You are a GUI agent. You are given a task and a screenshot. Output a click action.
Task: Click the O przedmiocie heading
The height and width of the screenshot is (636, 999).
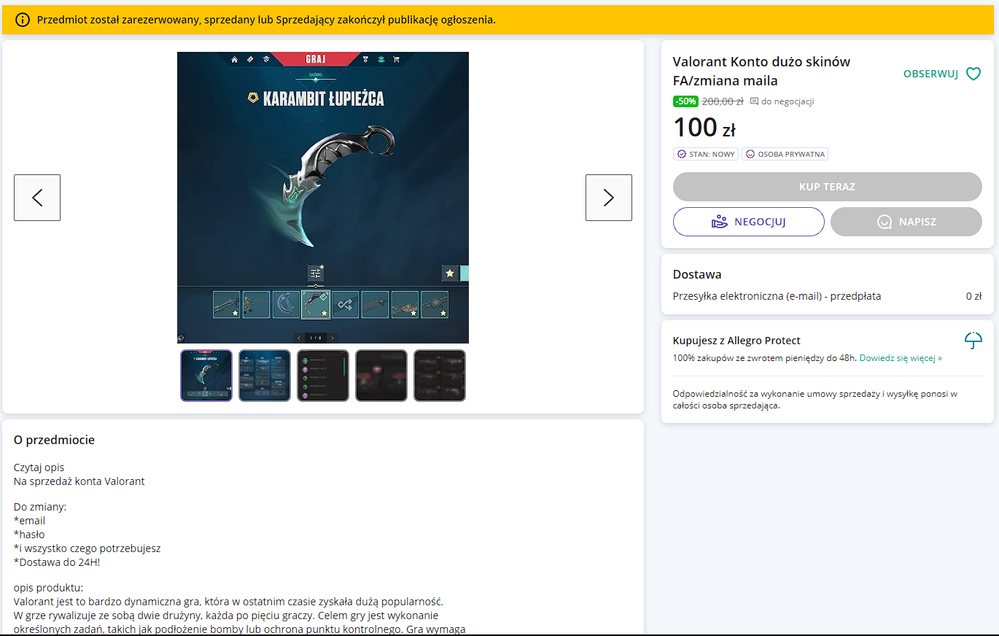(54, 440)
